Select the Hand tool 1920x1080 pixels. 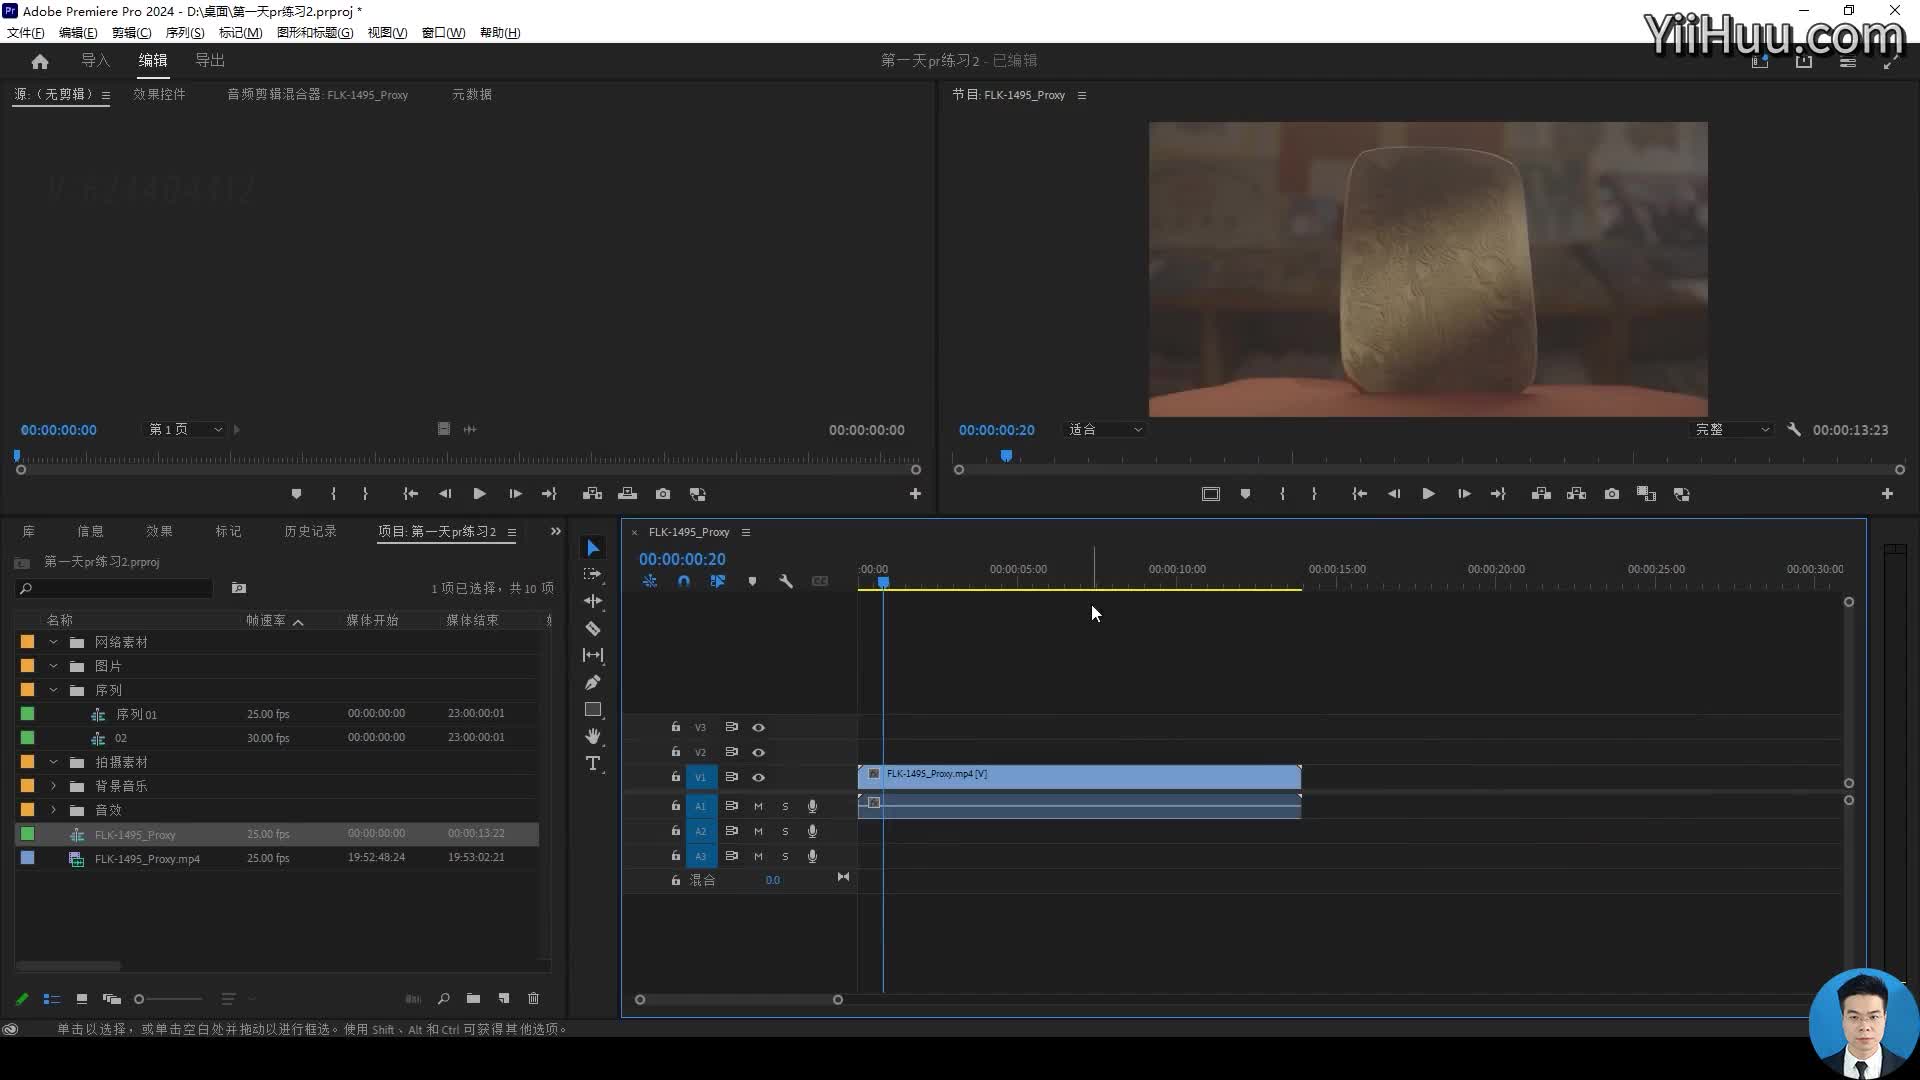point(593,736)
